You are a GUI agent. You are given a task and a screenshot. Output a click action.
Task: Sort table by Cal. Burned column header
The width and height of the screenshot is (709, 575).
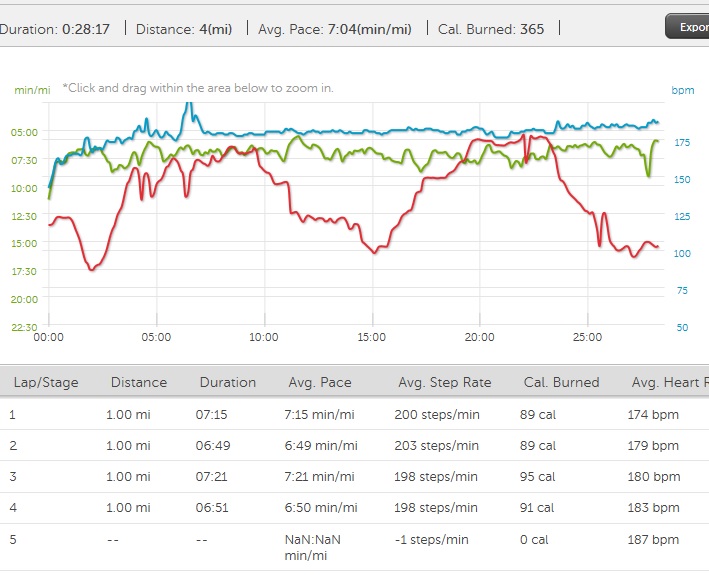[x=561, y=382]
